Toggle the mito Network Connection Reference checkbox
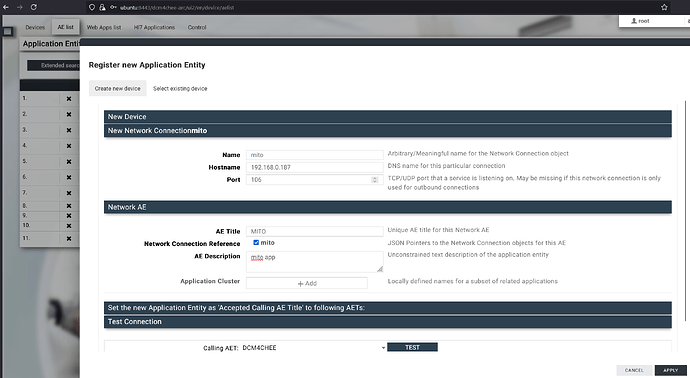The image size is (690, 378). [256, 242]
